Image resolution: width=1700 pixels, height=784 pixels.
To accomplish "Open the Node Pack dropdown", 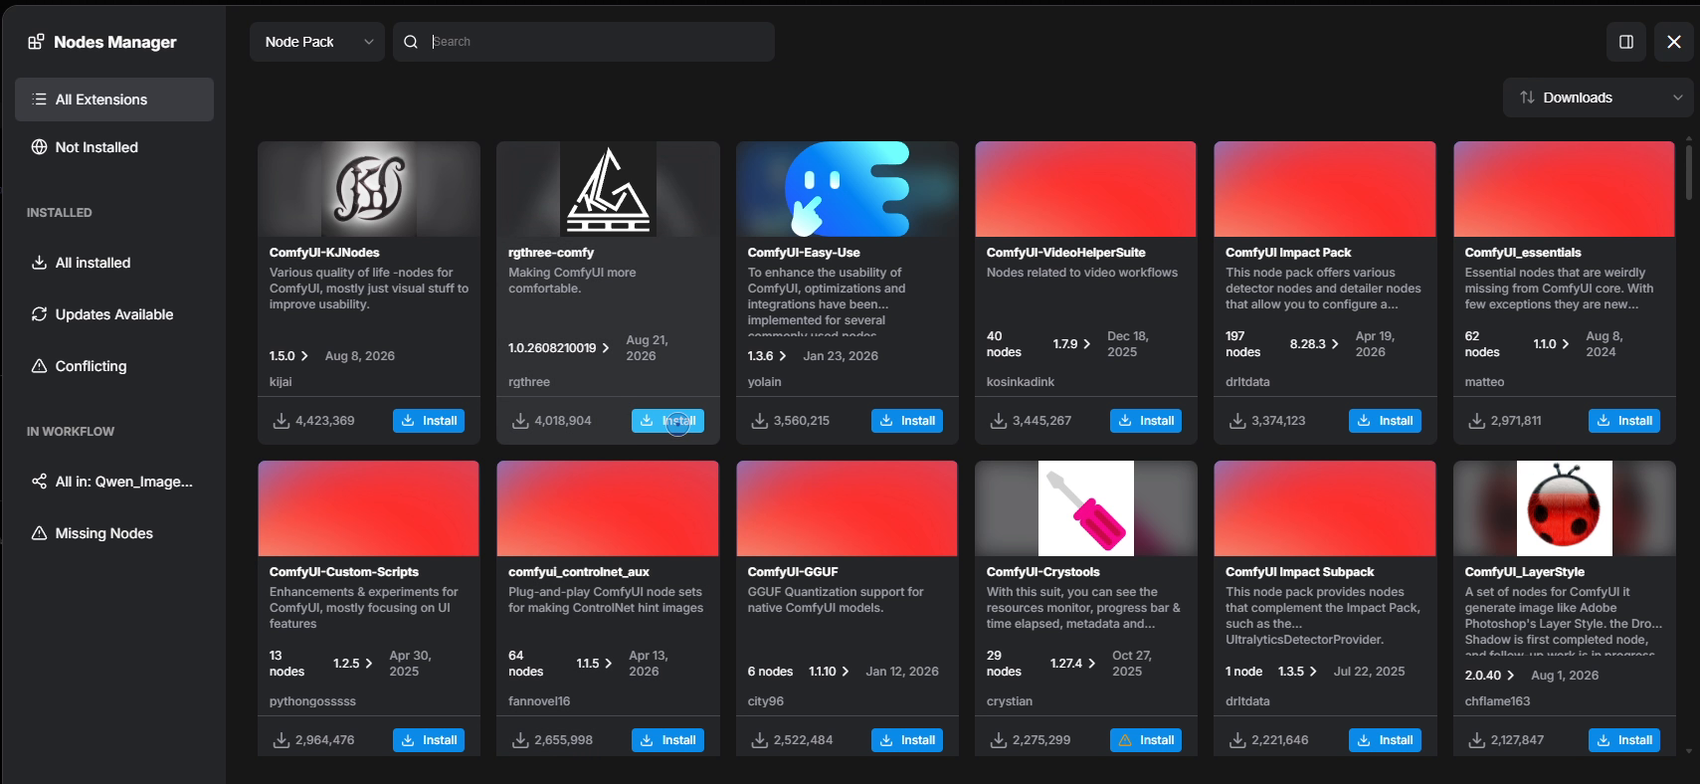I will [x=317, y=42].
